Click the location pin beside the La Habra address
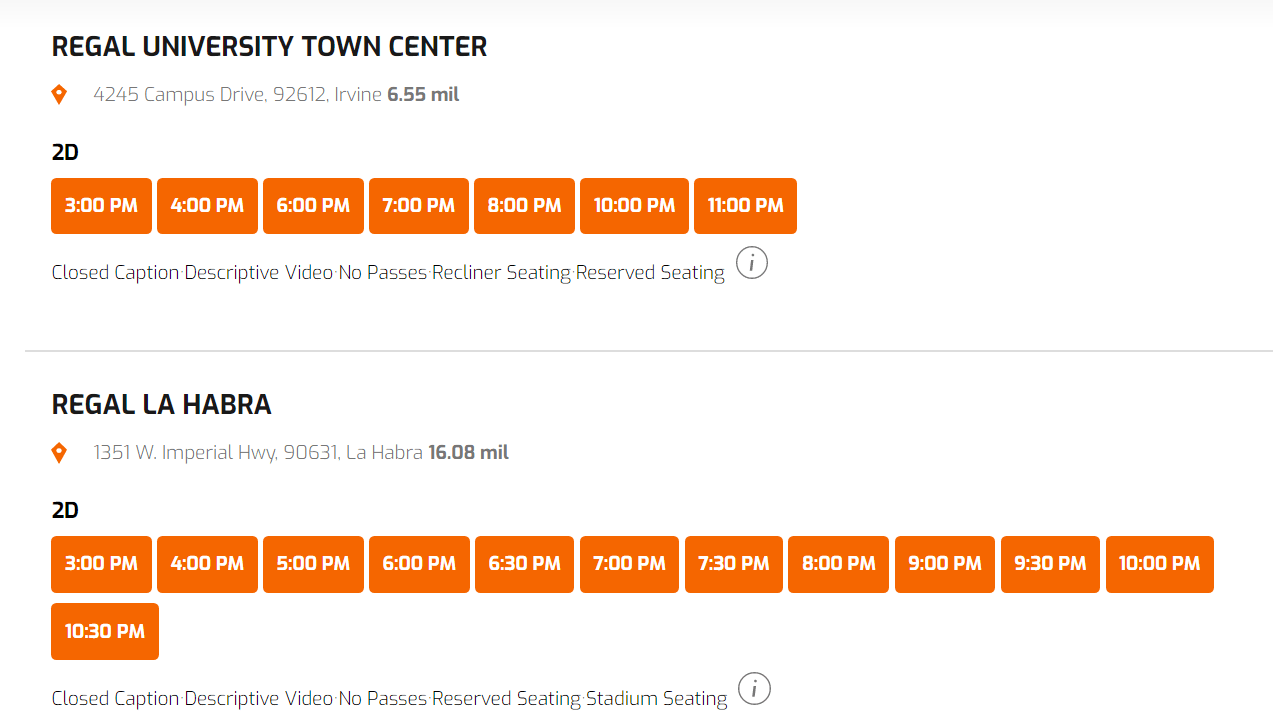Viewport: 1273px width, 712px height. click(x=58, y=451)
